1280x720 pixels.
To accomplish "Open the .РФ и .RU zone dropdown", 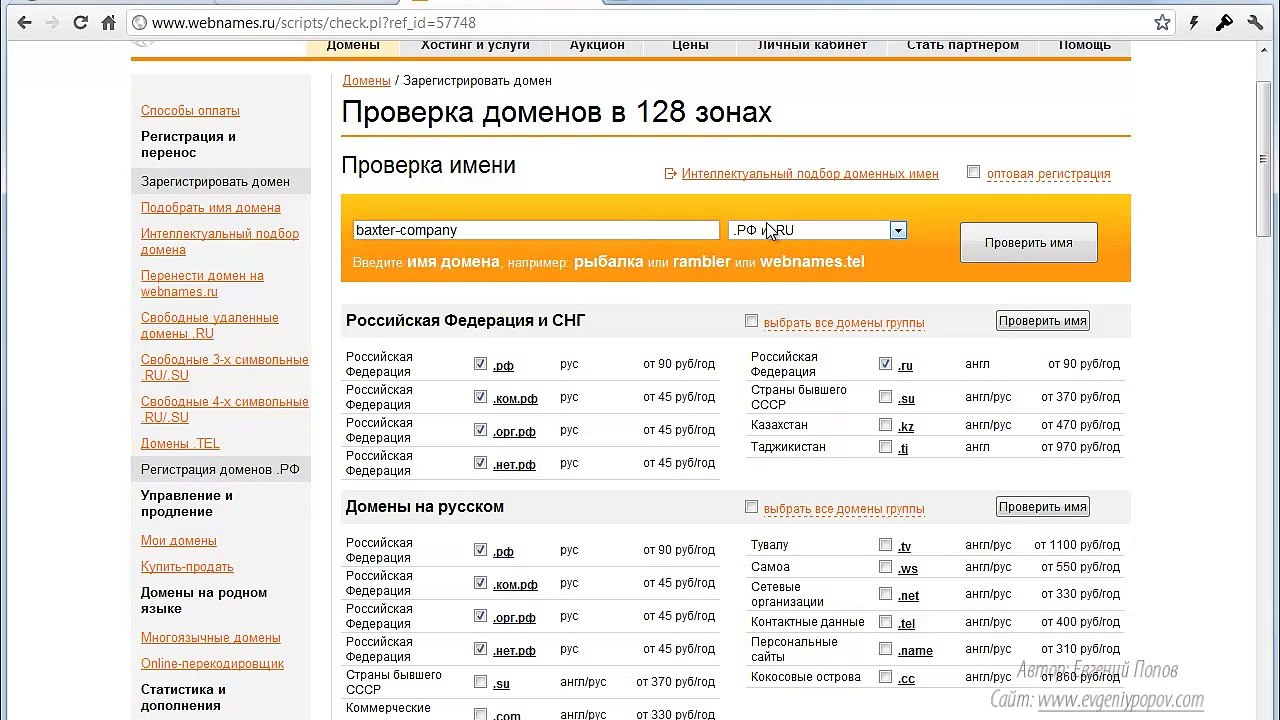I will [818, 230].
